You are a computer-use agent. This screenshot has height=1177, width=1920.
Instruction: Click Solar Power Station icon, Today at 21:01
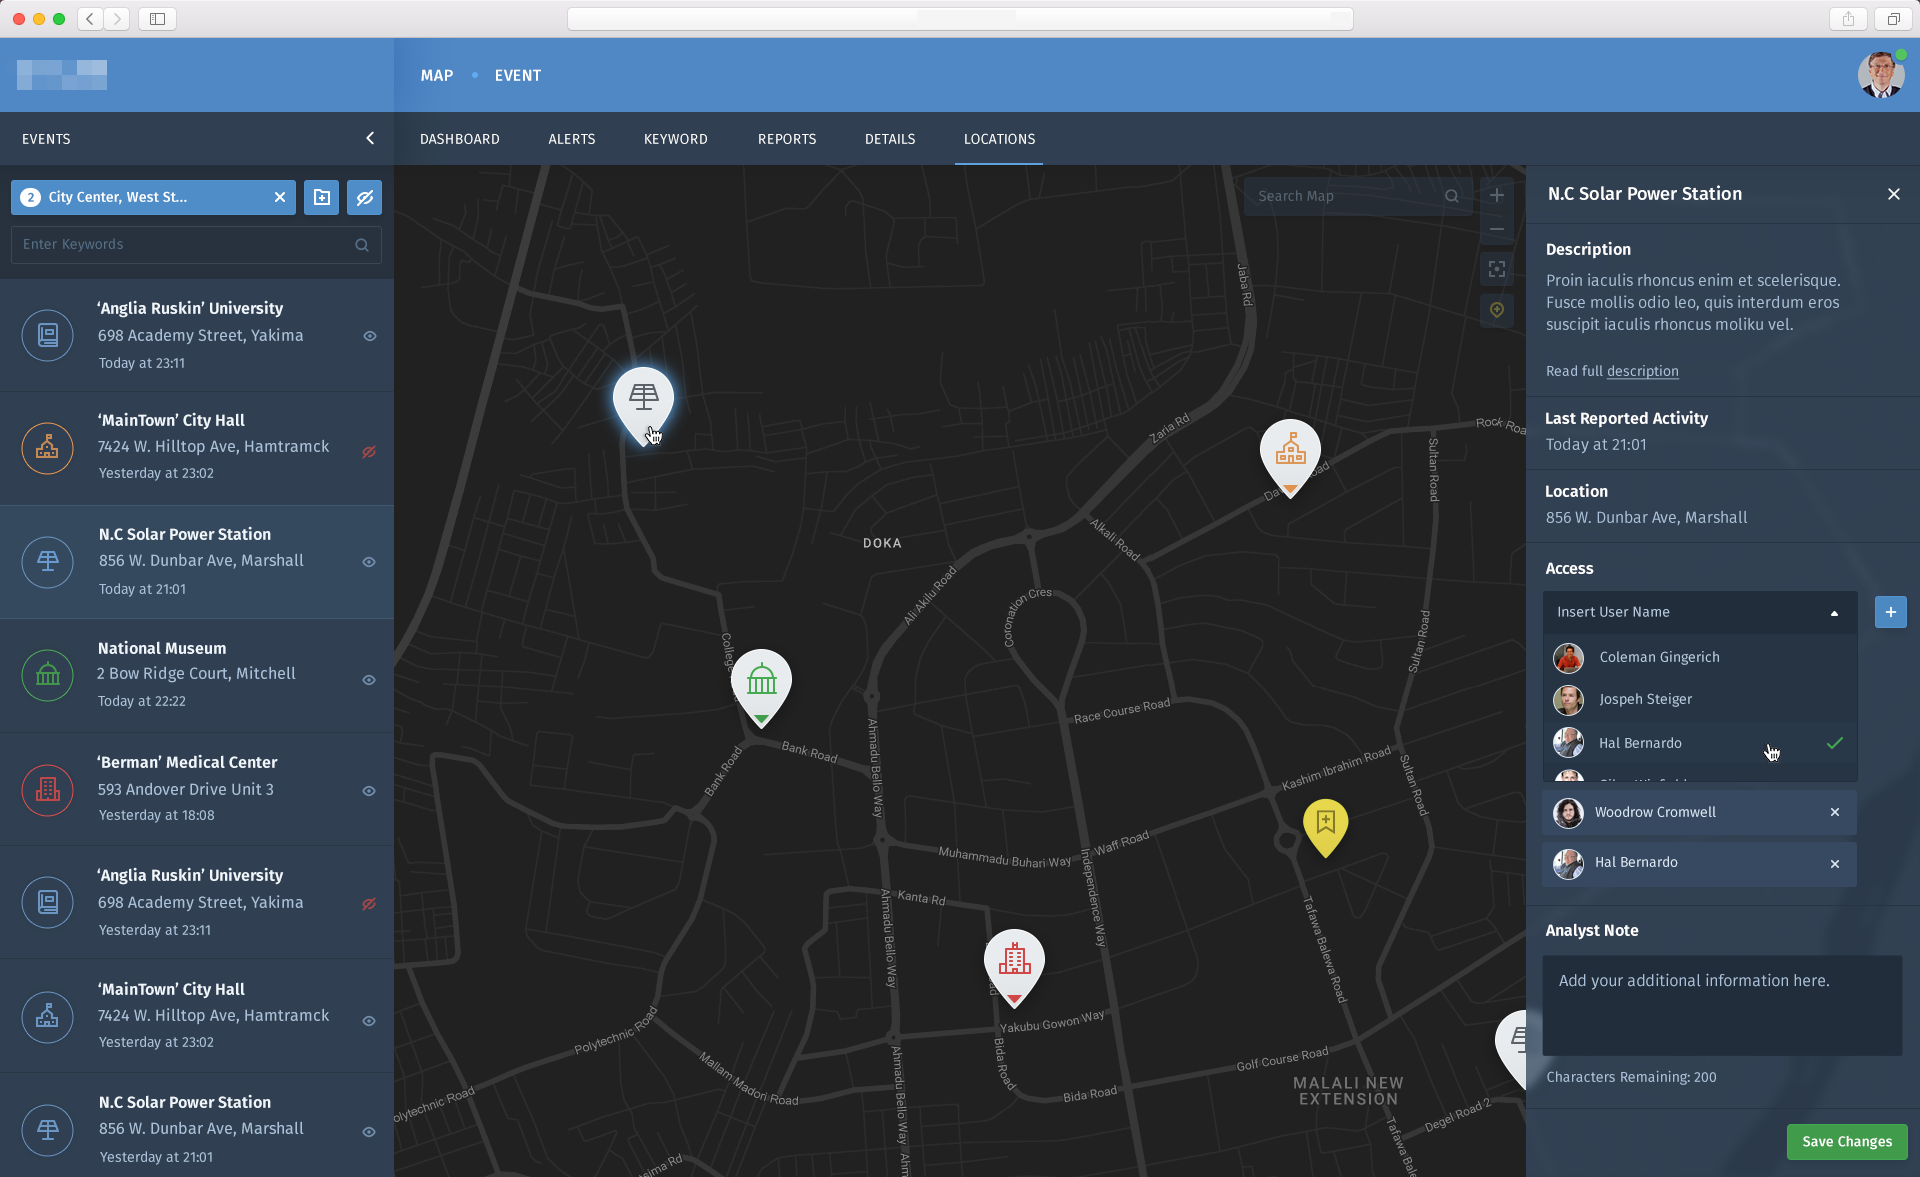(x=47, y=561)
